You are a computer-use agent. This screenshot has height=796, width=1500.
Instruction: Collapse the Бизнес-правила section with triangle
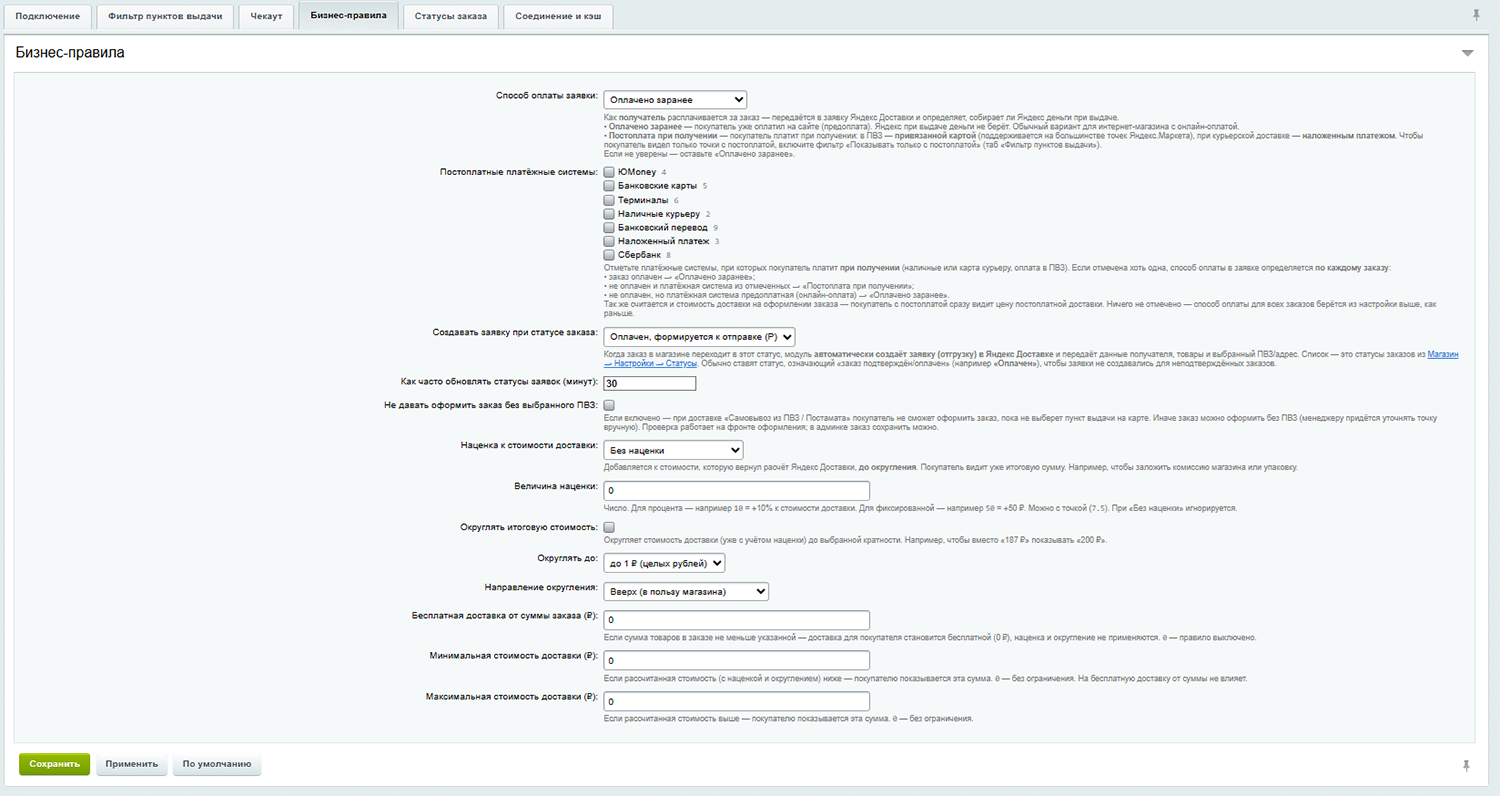[x=1467, y=53]
